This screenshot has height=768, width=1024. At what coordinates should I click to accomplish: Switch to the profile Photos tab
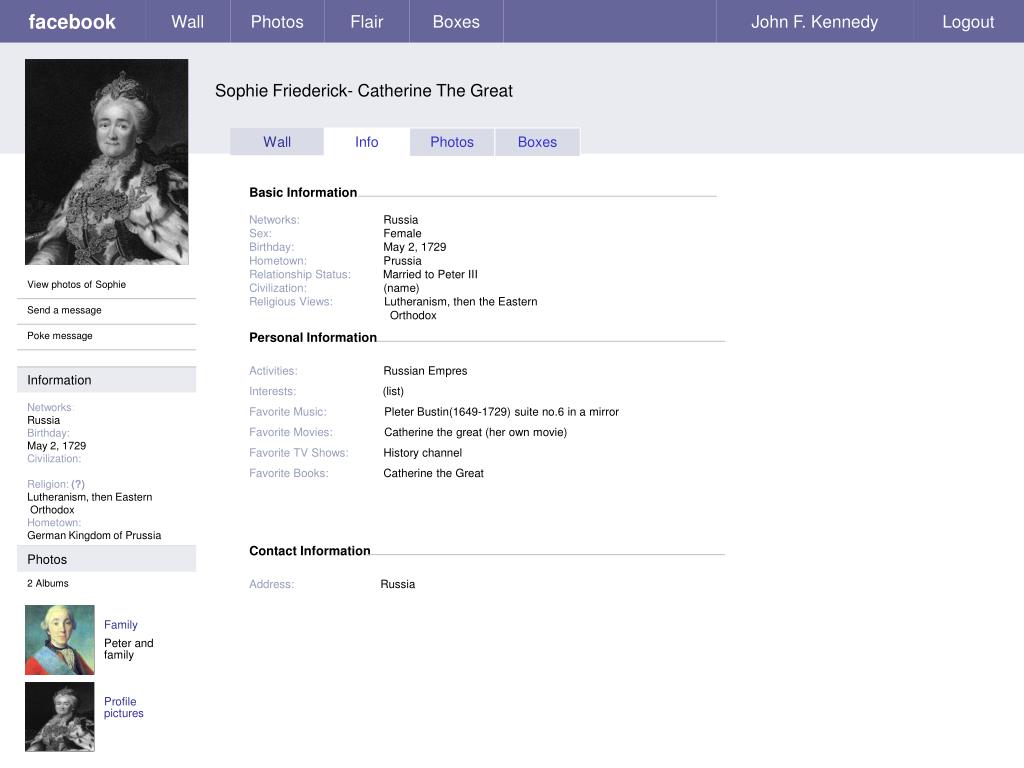[x=452, y=142]
